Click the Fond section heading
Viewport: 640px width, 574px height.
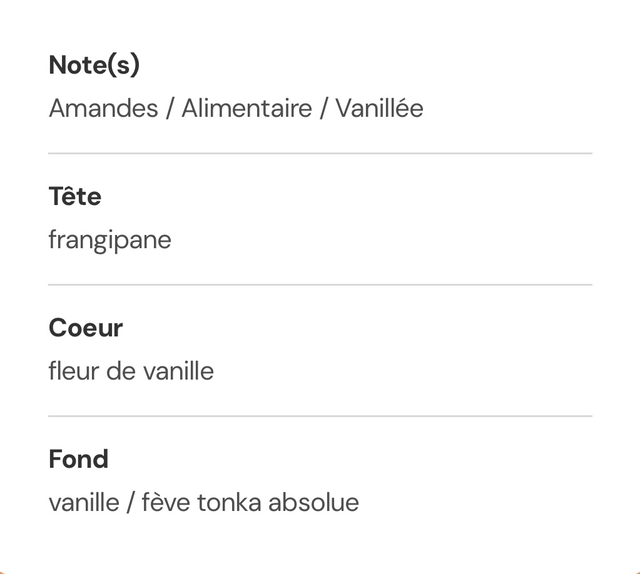tap(78, 459)
